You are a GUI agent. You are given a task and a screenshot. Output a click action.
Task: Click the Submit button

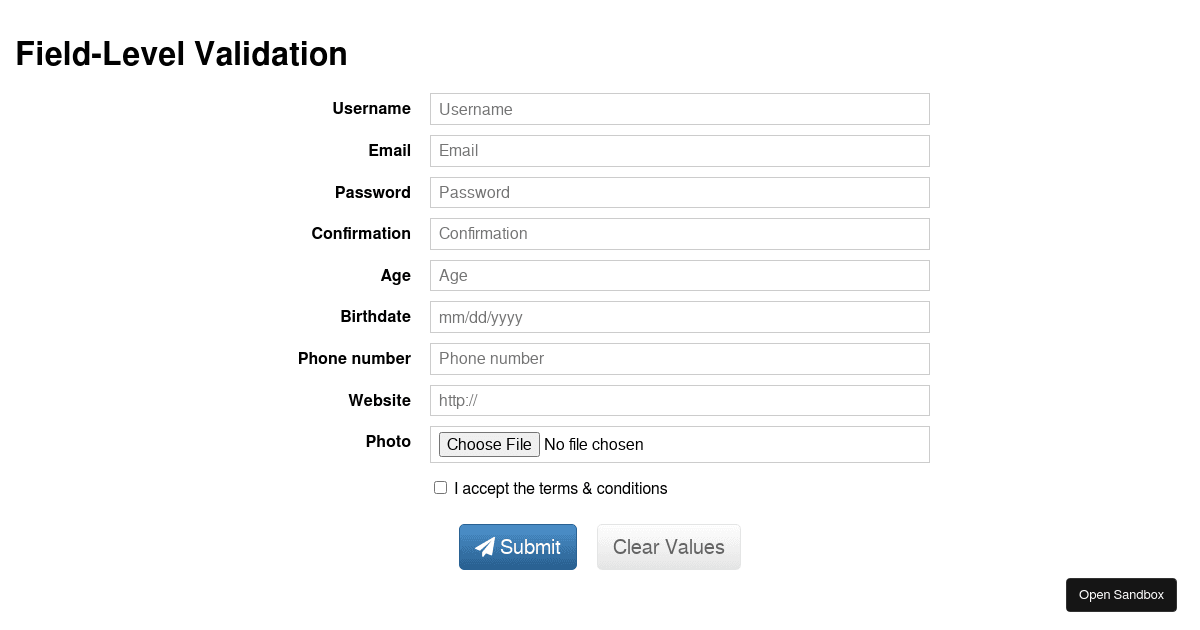coord(518,547)
